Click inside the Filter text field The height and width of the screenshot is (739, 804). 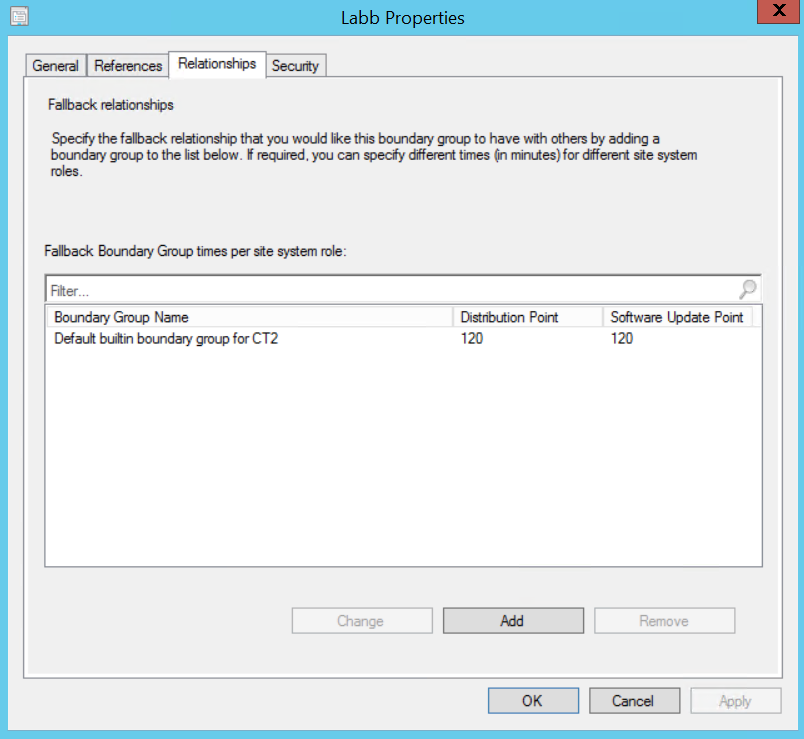click(x=390, y=290)
